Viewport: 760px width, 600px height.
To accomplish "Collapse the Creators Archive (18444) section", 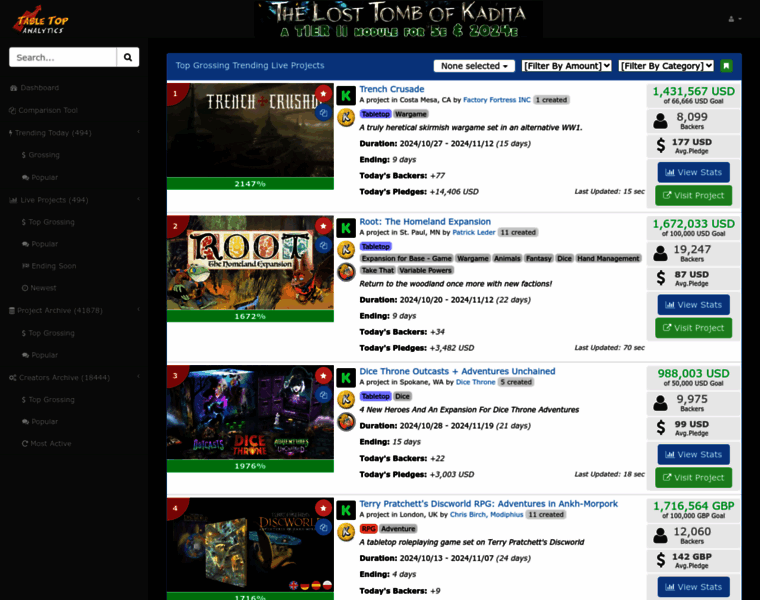I will 74,377.
